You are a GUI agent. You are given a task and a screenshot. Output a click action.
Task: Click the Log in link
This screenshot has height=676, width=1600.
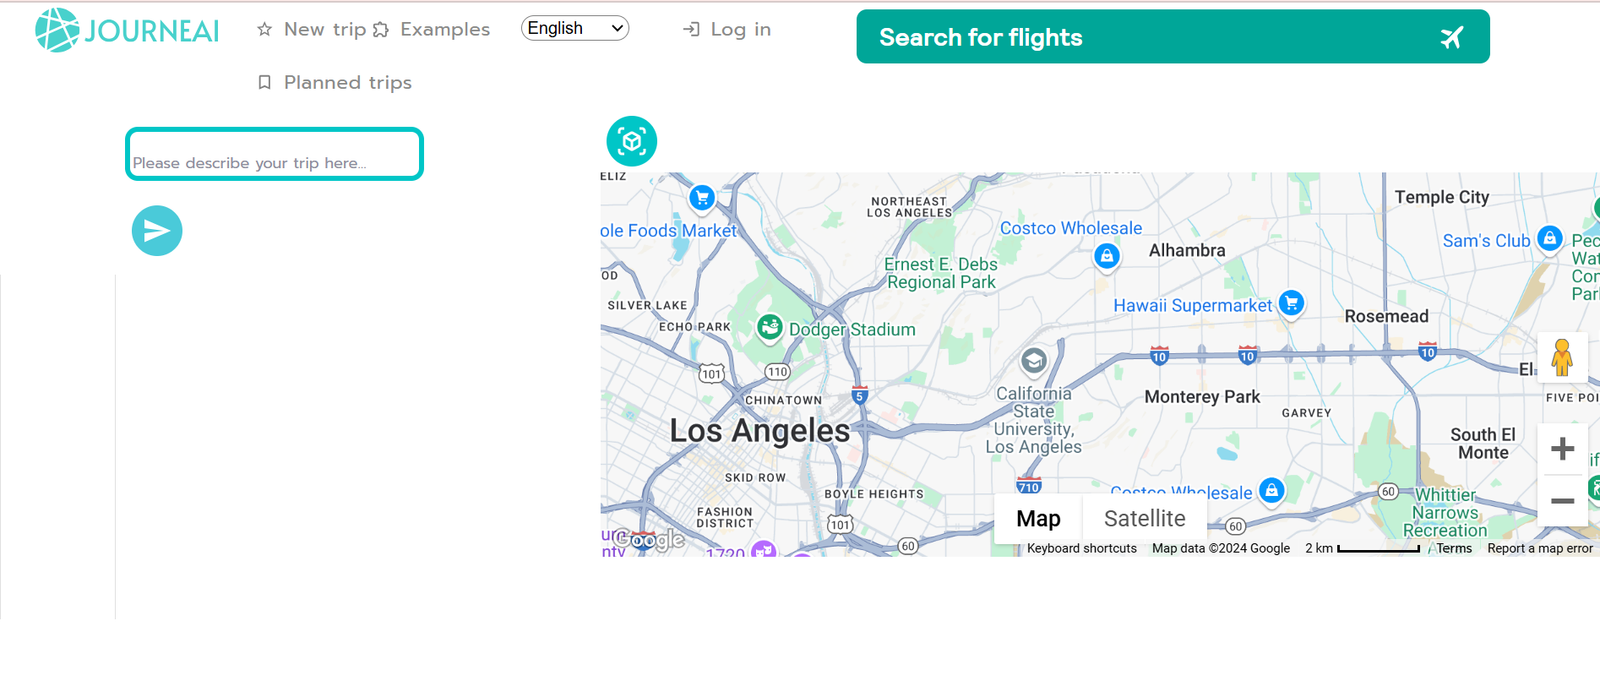(727, 30)
